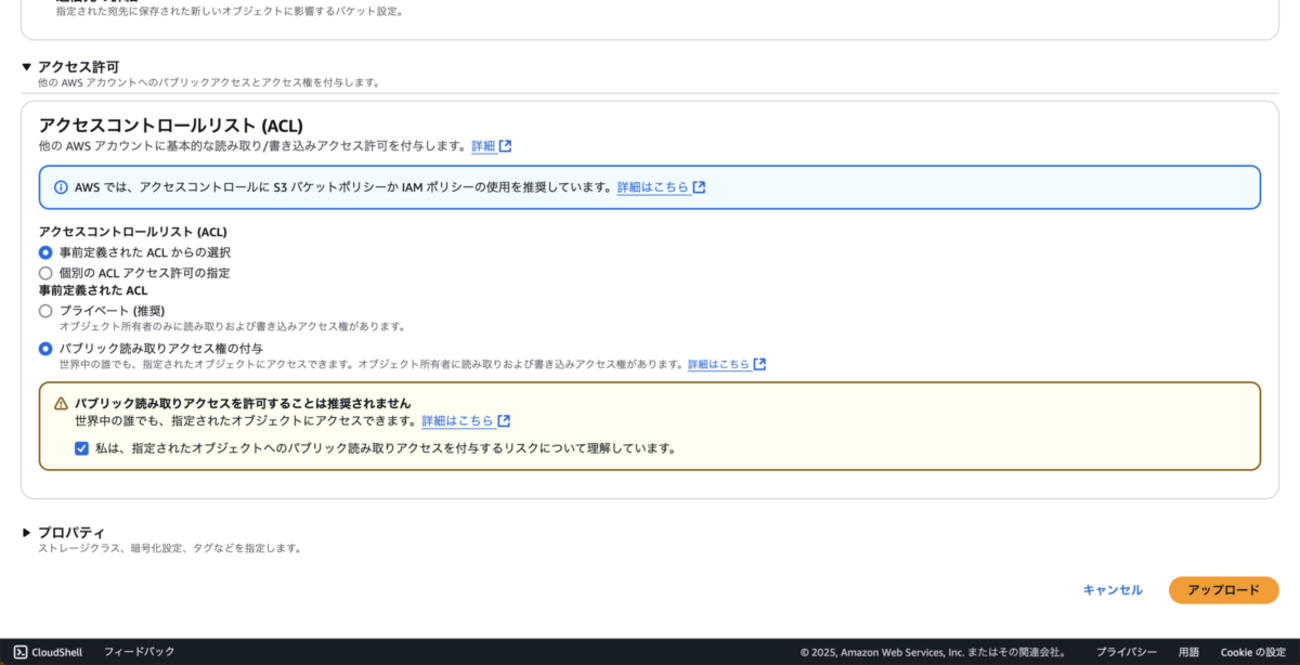Open 詳細はこちら link under public read option
Screen dimensions: 1300x665
click(x=718, y=365)
